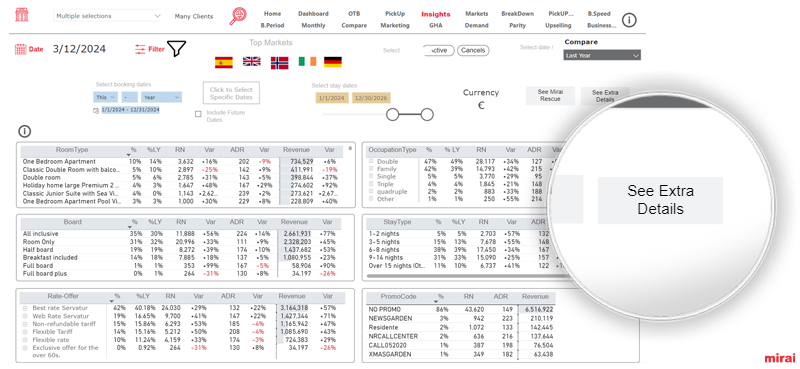Tick the Web Rate Servatur checkbox
800x369 pixels.
click(24, 316)
